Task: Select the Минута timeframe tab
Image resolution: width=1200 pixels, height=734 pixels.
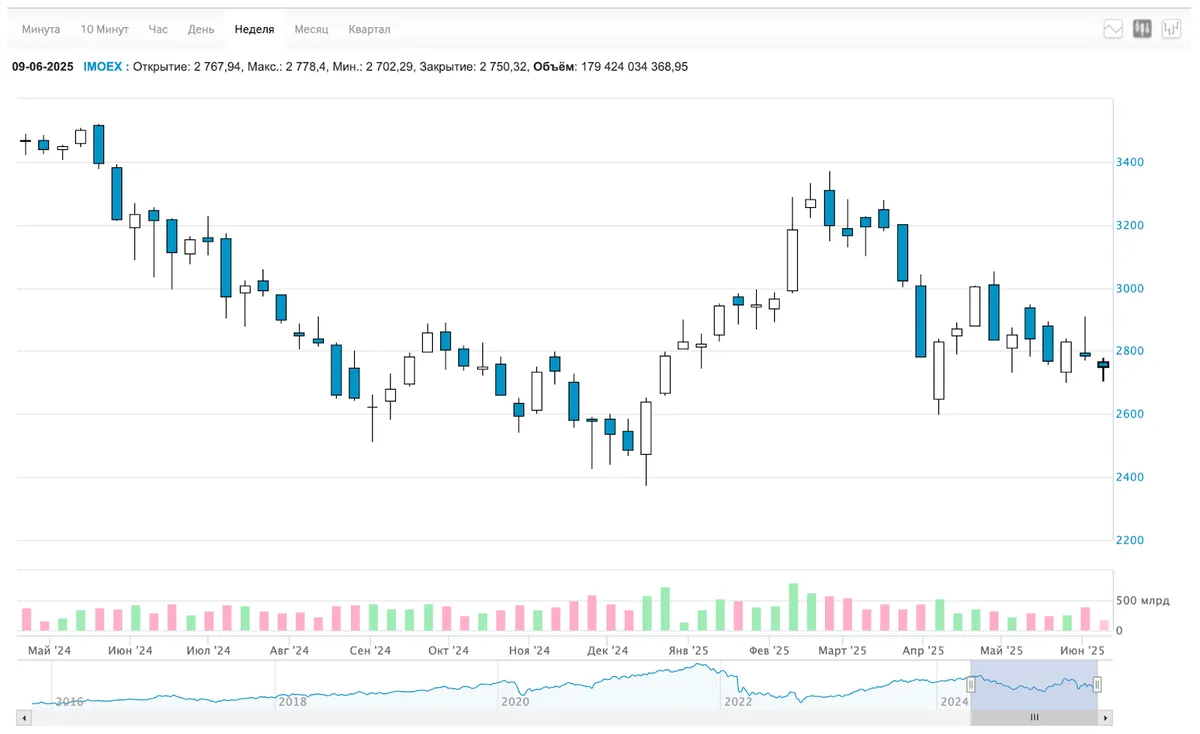Action: 41,29
